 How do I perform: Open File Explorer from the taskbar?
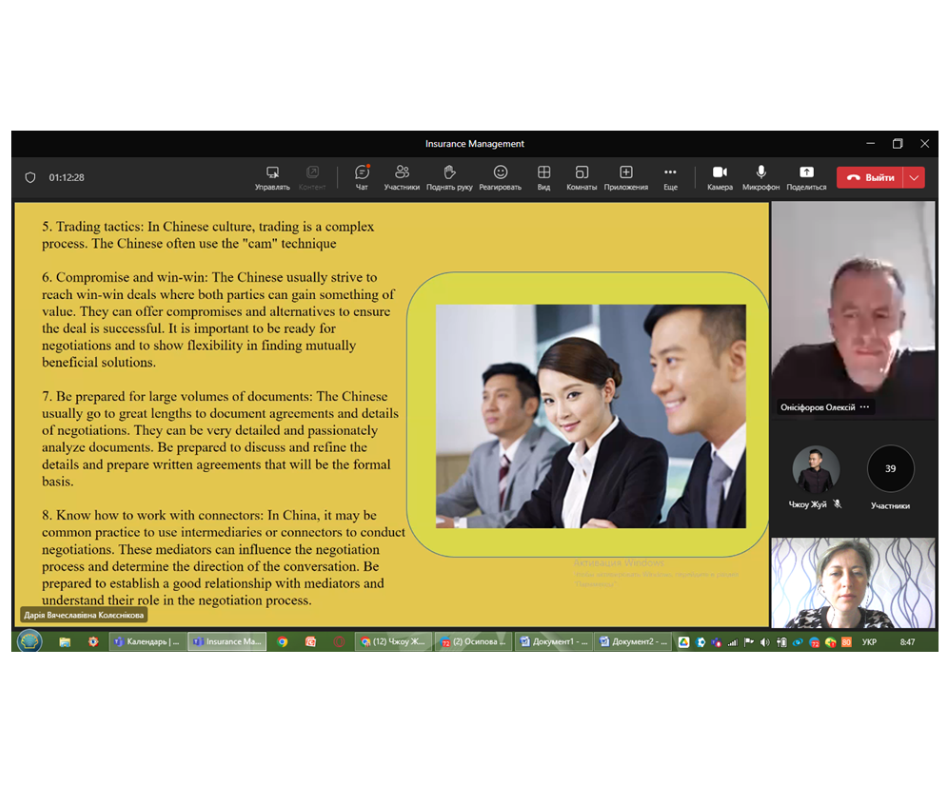point(65,642)
